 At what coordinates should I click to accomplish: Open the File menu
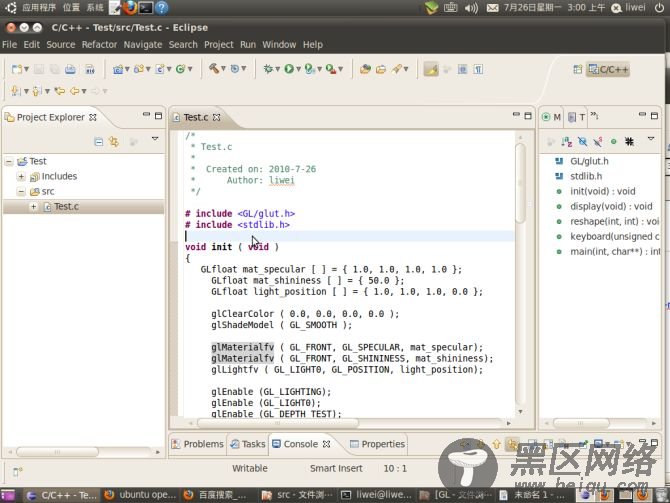[9, 45]
